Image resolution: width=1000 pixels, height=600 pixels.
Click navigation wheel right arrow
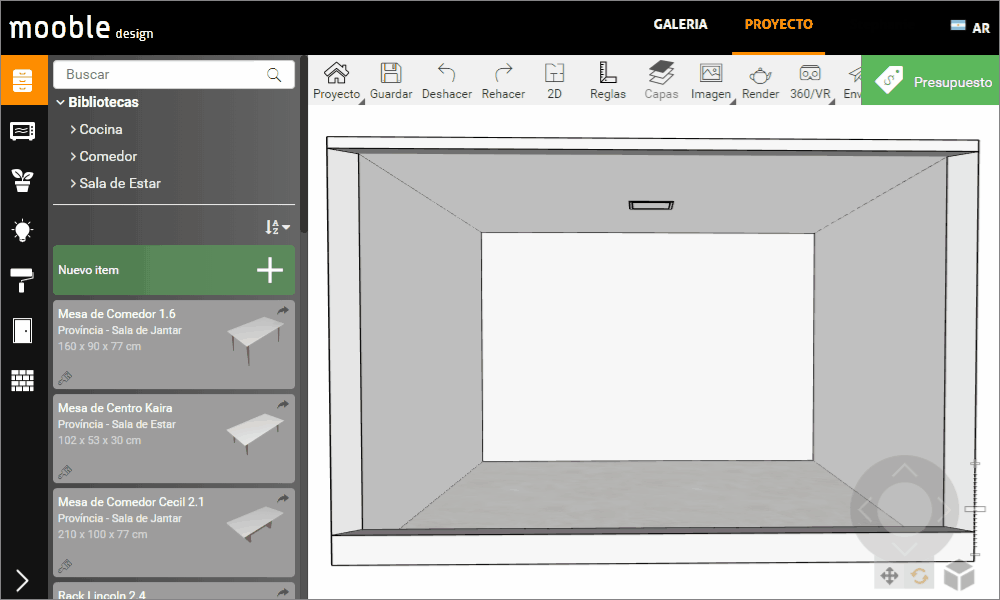(945, 510)
